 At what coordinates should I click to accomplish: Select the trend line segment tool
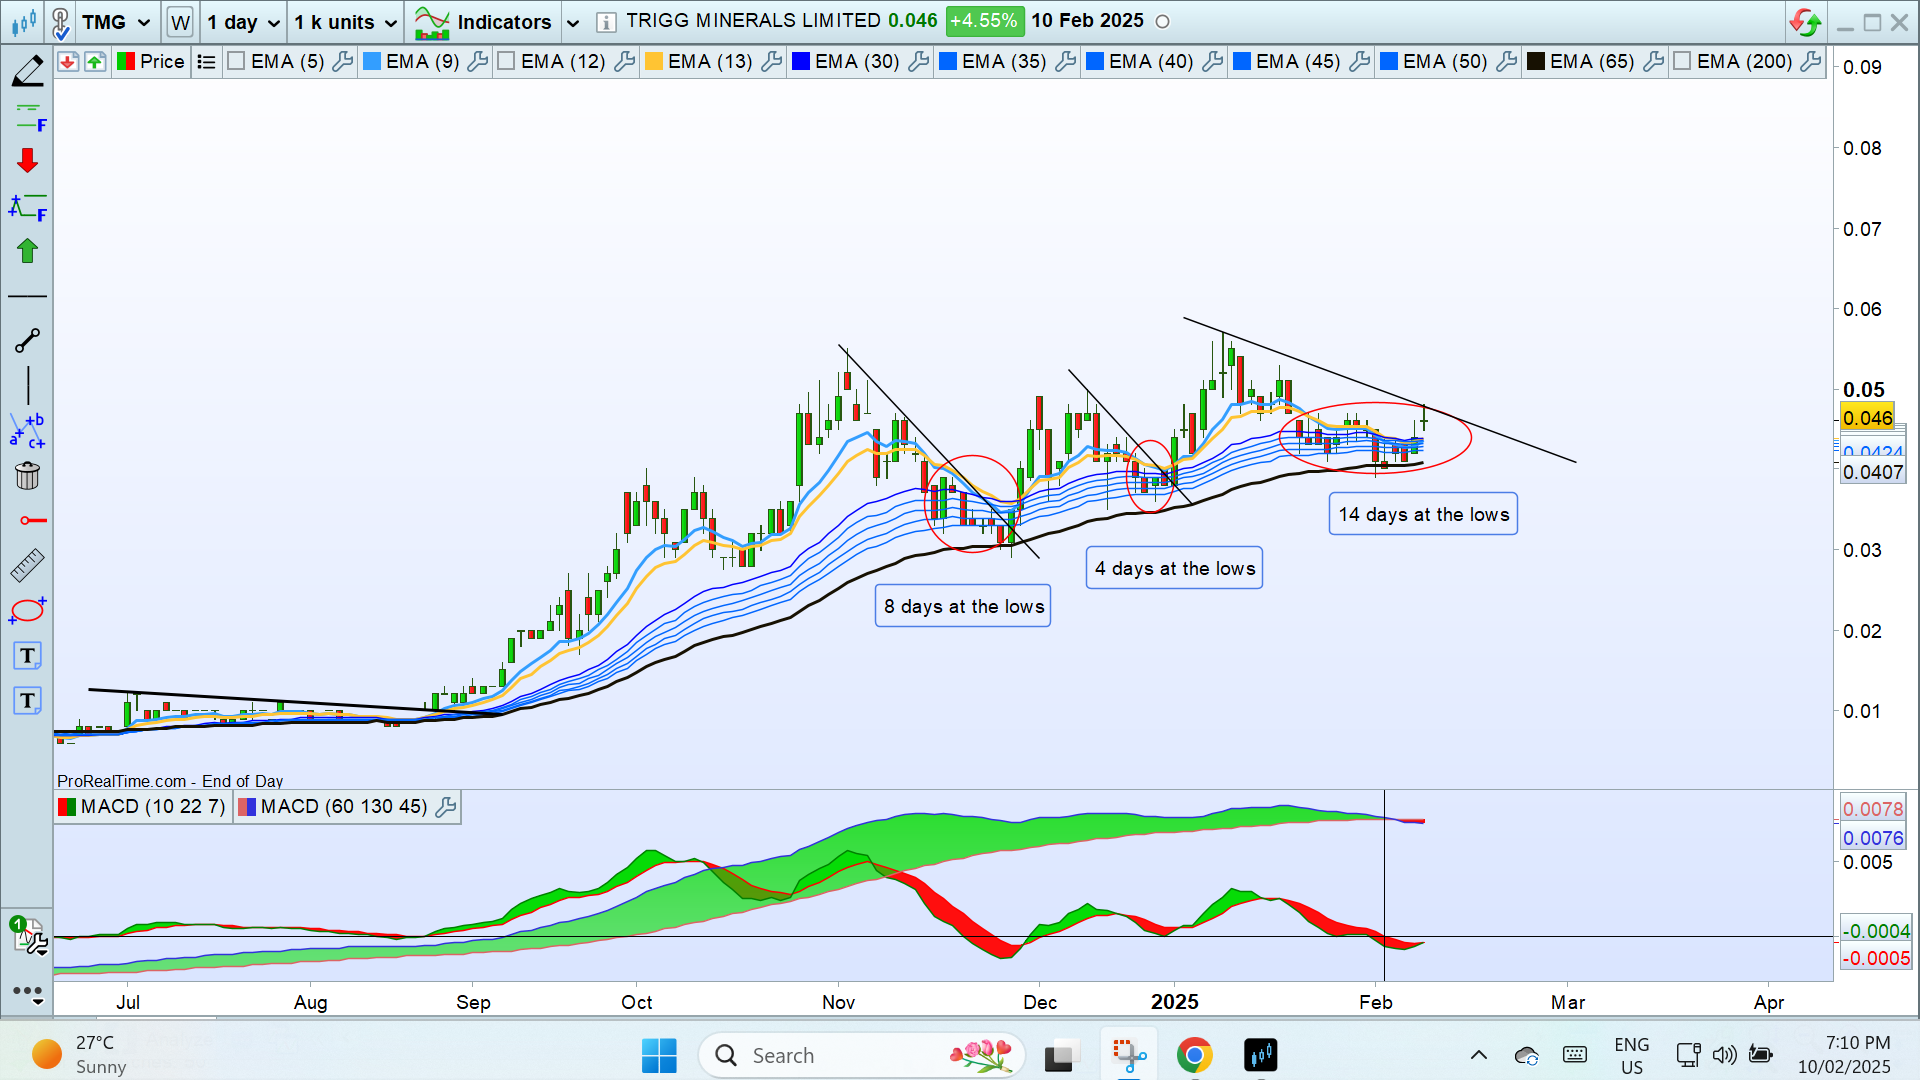tap(27, 341)
